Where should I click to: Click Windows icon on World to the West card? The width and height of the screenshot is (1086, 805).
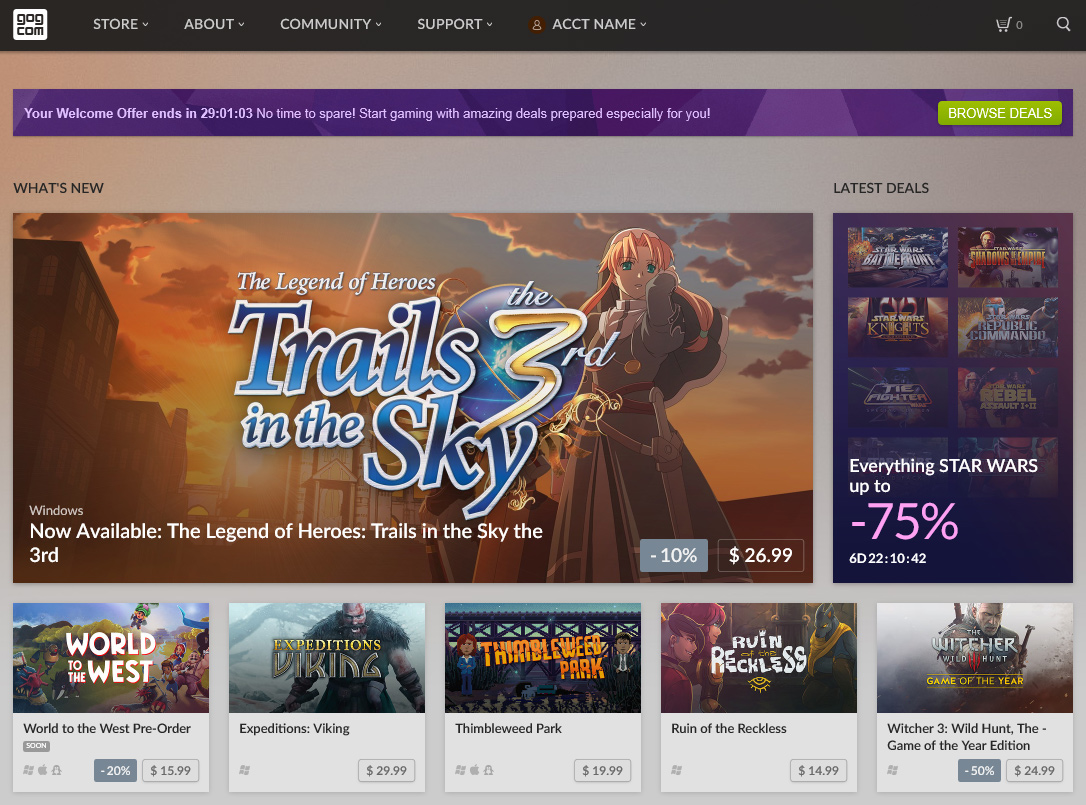click(28, 770)
